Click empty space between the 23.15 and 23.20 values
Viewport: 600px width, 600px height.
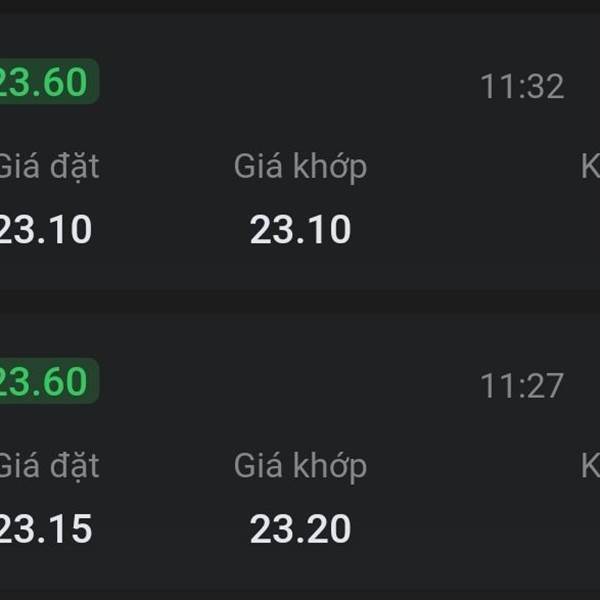point(170,529)
